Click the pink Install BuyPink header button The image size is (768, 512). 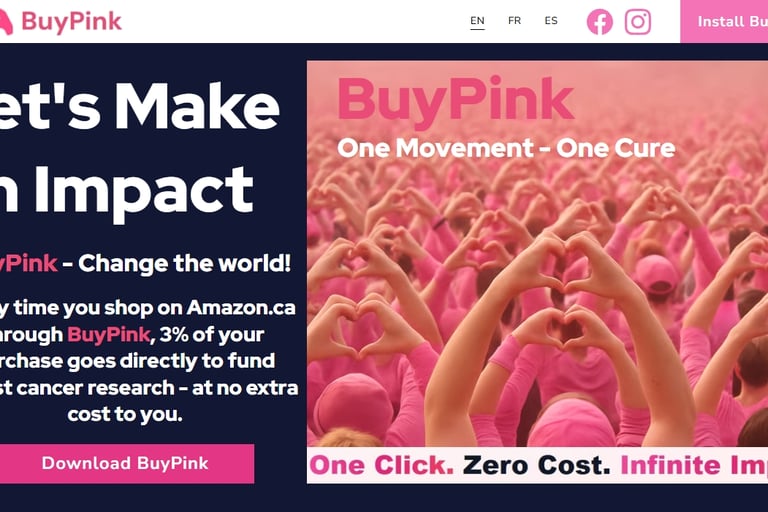tap(724, 22)
